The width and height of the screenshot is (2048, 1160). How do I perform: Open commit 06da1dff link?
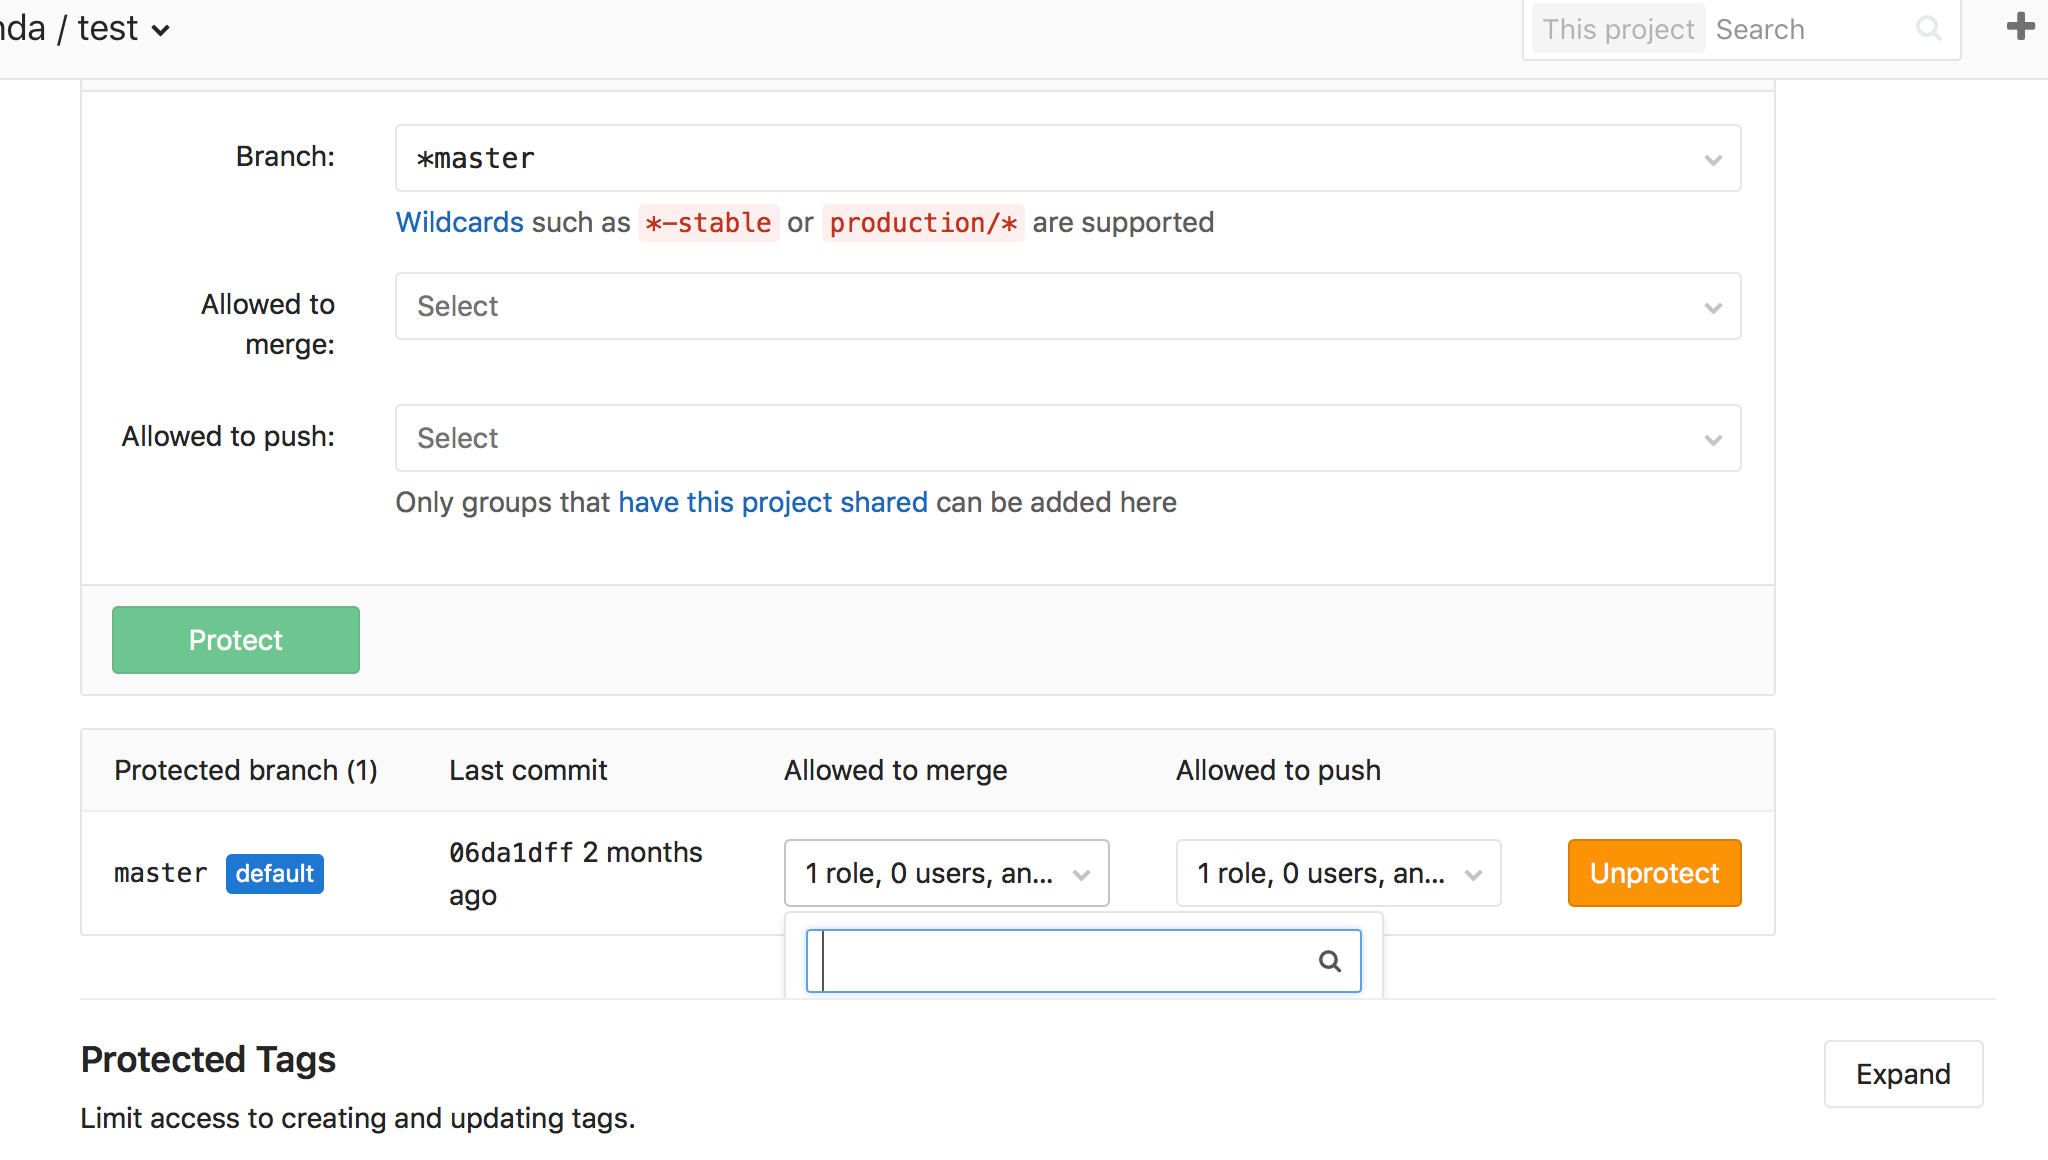[511, 853]
